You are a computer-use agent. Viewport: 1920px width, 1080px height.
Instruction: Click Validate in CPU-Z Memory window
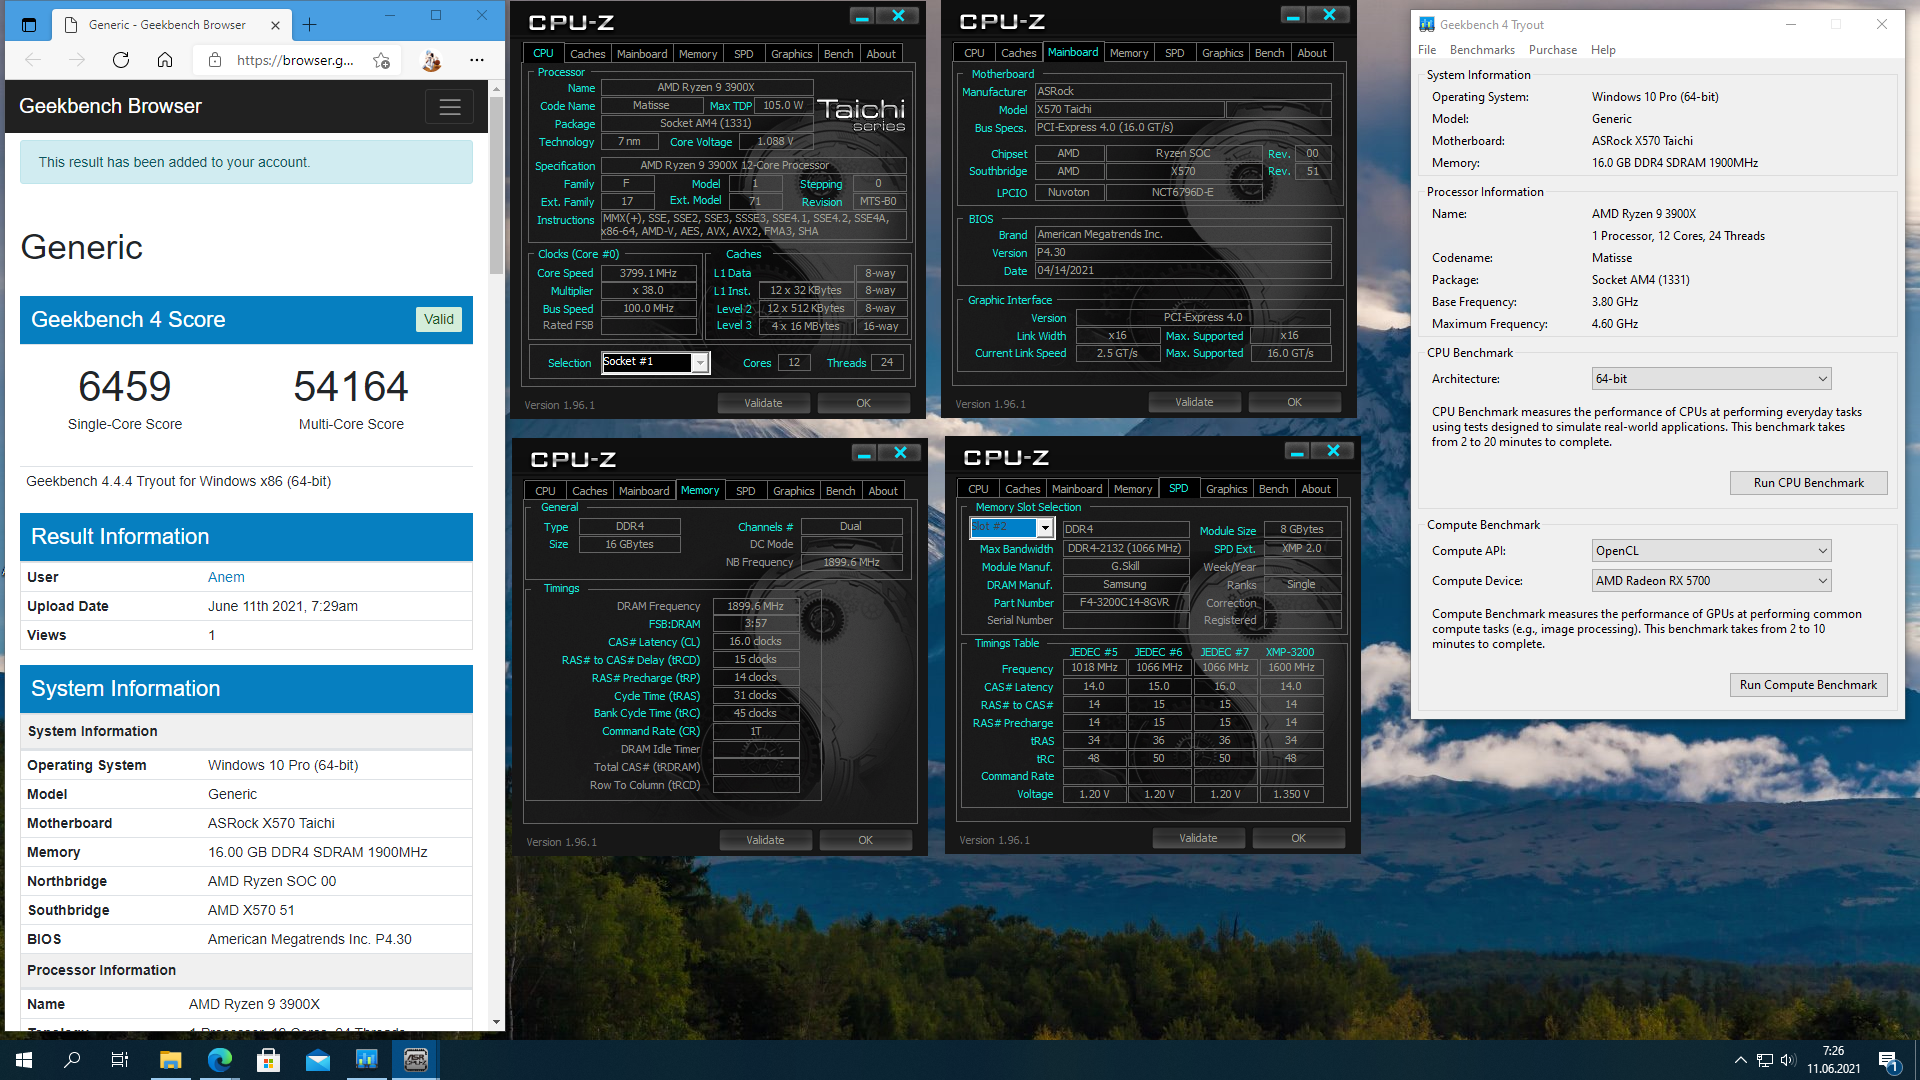765,840
